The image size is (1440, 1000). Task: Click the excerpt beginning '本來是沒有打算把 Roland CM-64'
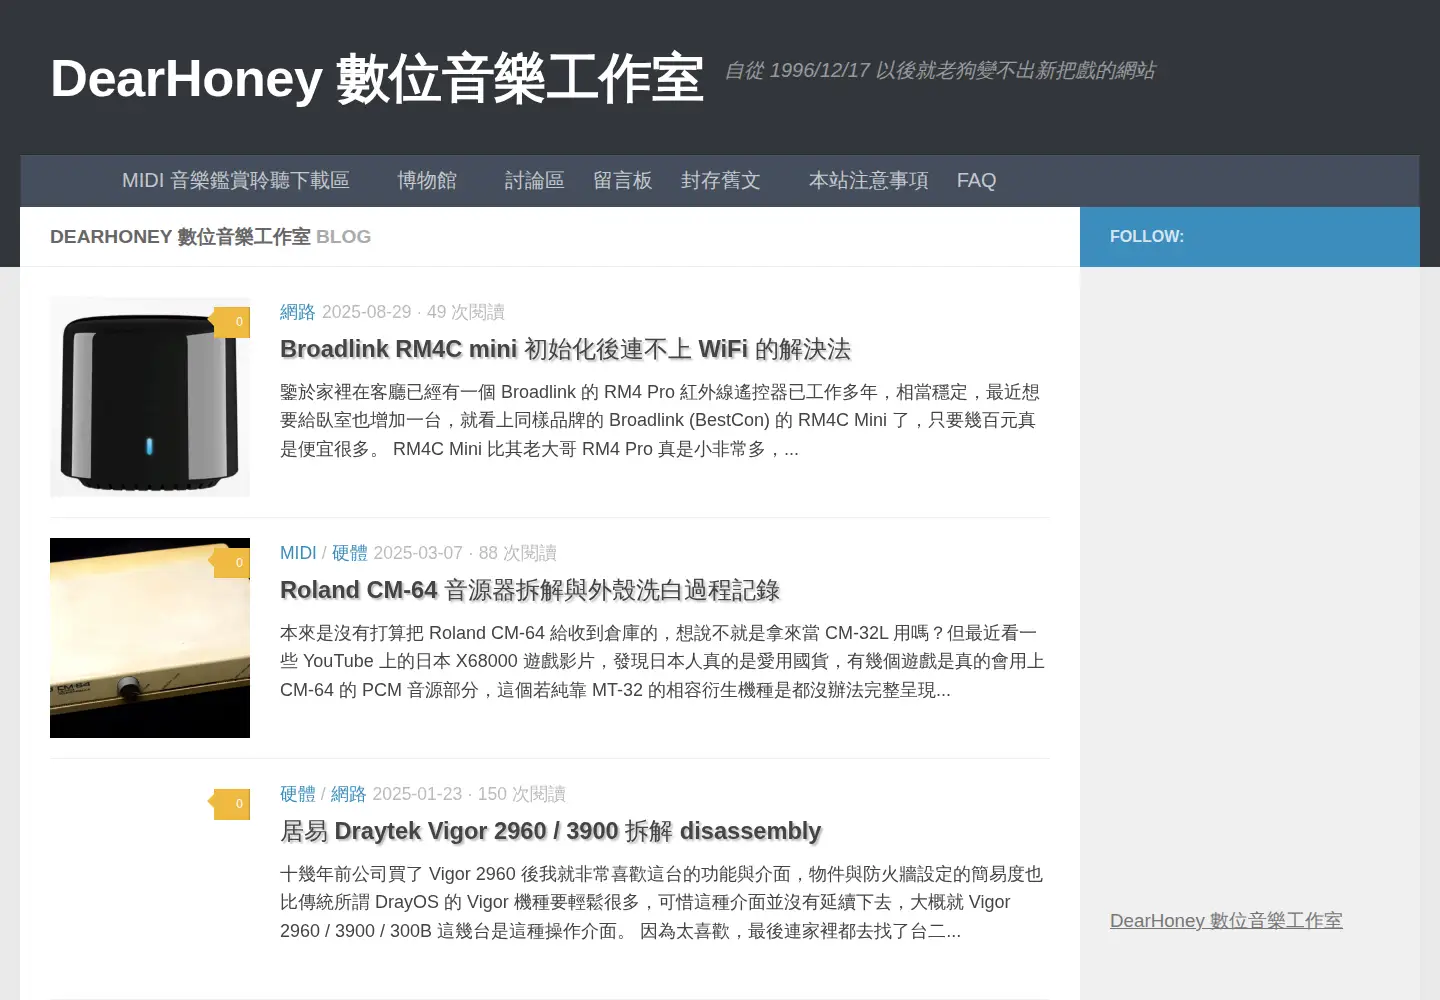[x=662, y=662]
